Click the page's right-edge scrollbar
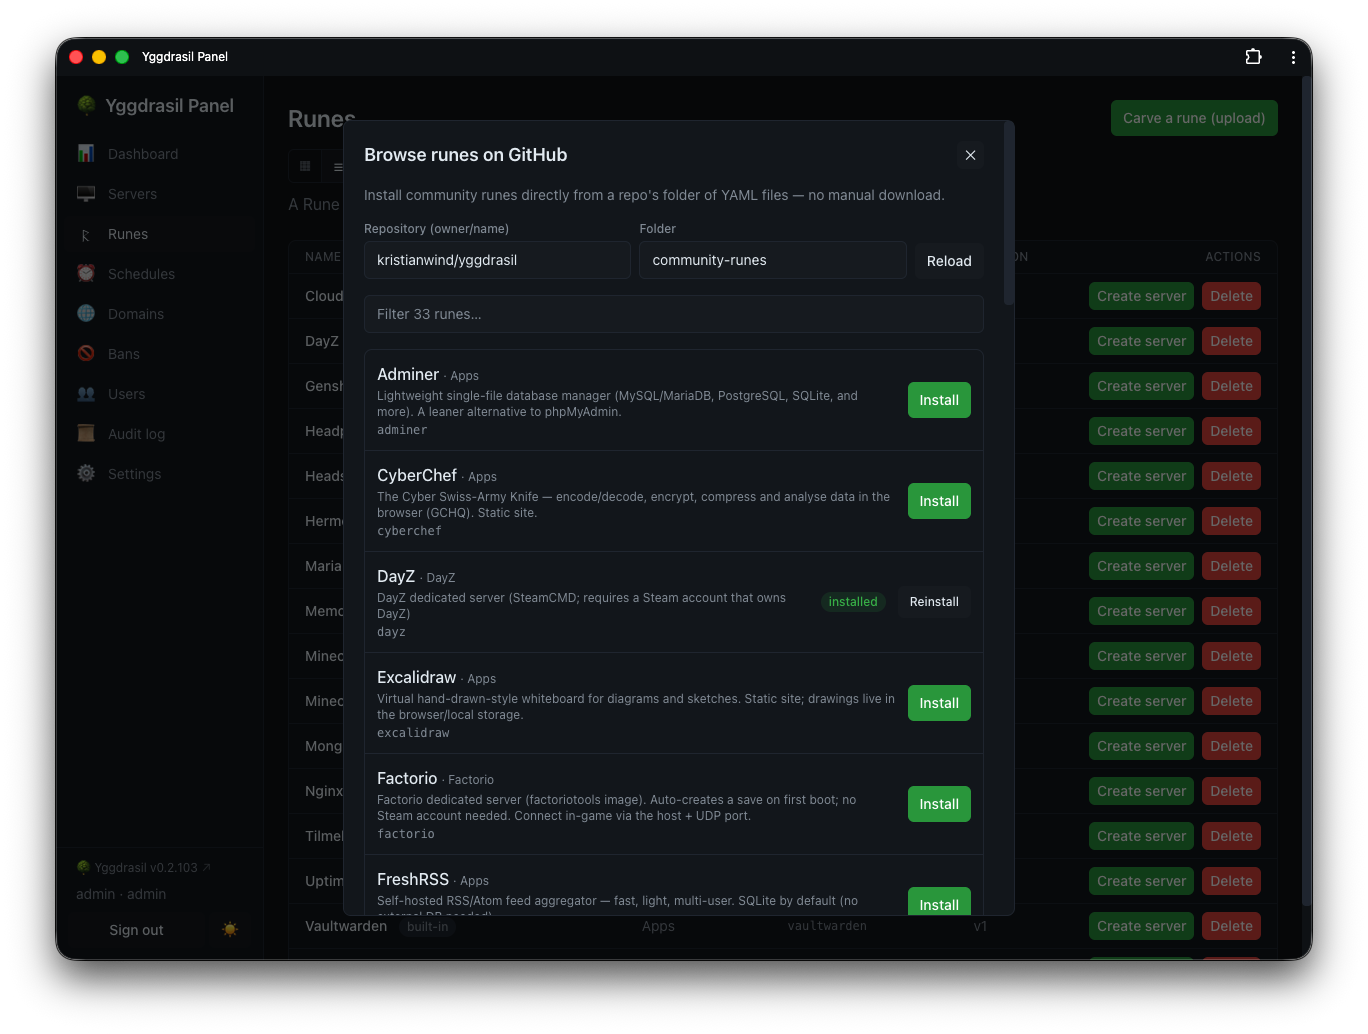Screen dimensions: 1368x1034 point(1306,490)
